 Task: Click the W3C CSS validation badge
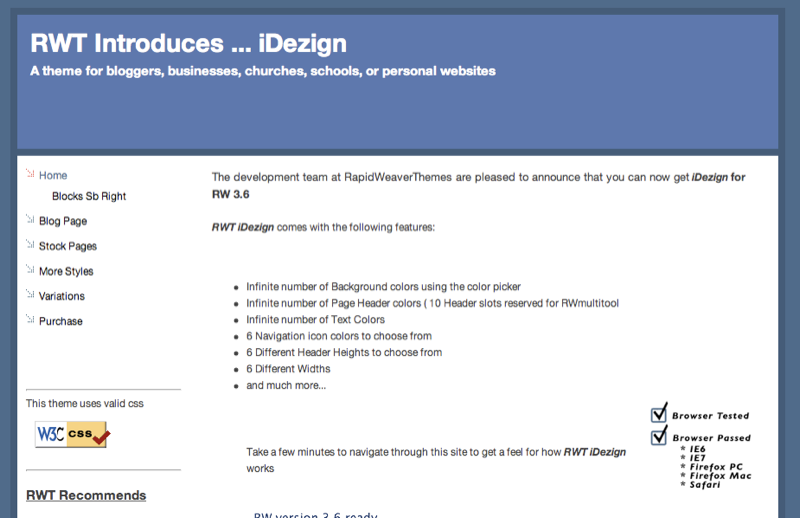click(71, 433)
